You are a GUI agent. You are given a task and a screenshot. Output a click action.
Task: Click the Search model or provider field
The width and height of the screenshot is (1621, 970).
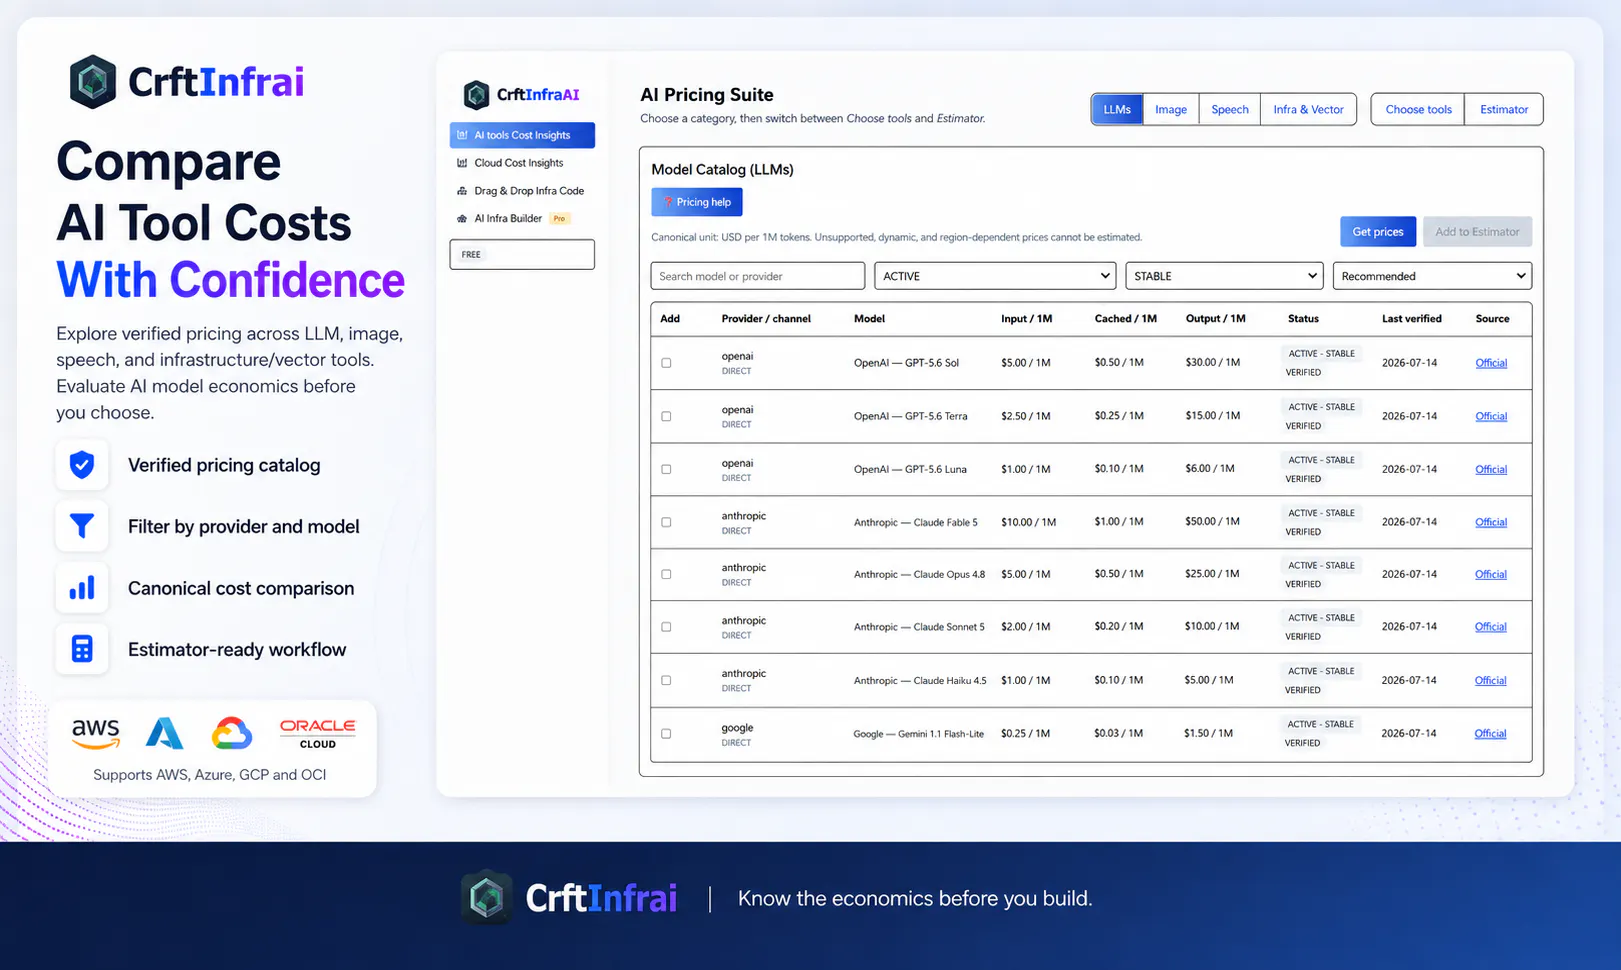pyautogui.click(x=758, y=276)
